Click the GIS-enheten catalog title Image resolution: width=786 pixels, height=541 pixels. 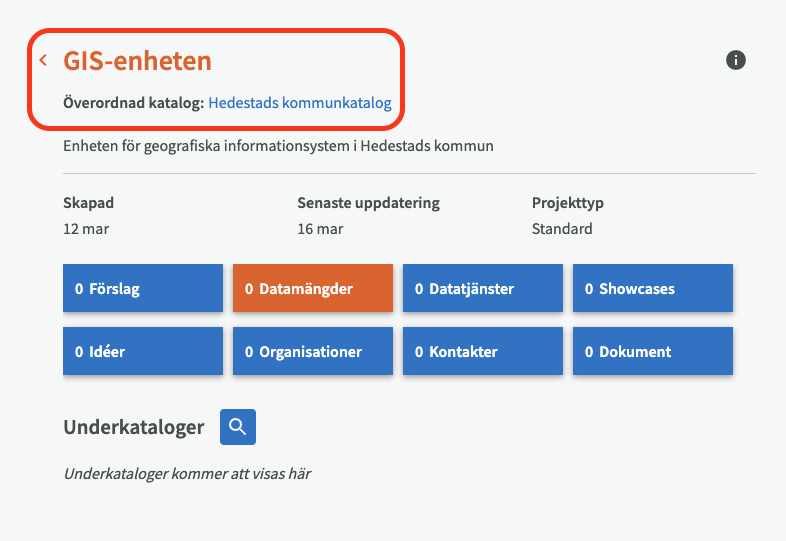pos(138,61)
